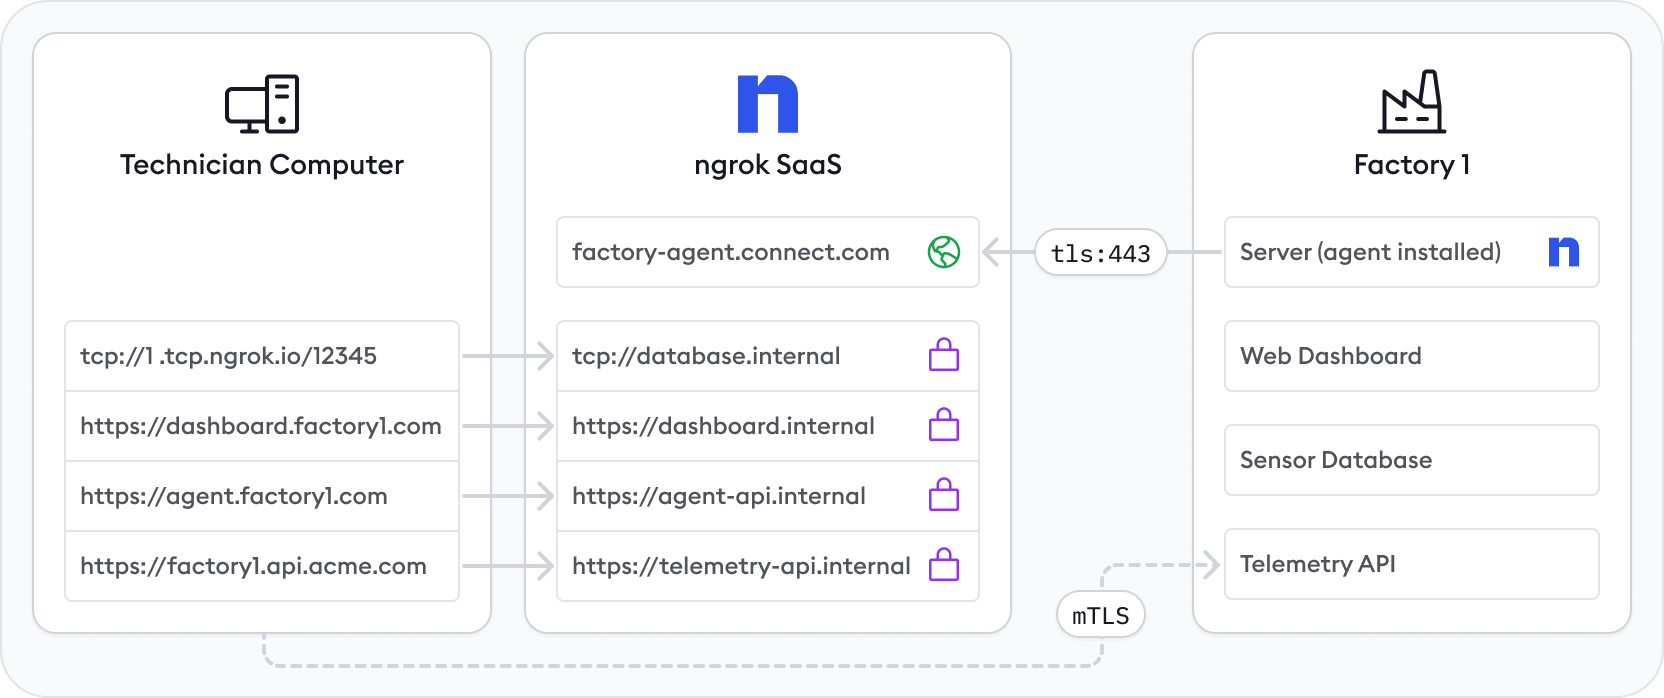Click the lock icon for https://agent-api.internal
The height and width of the screenshot is (698, 1664).
click(943, 495)
